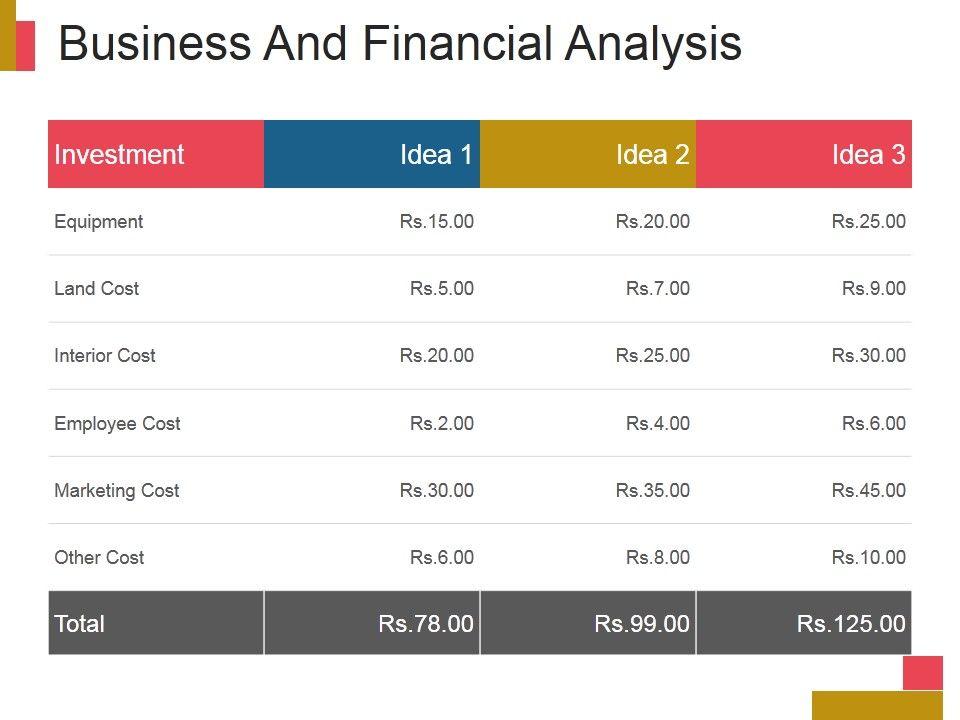This screenshot has height=720, width=960.
Task: Click the Marketing Cost label
Action: coord(117,490)
